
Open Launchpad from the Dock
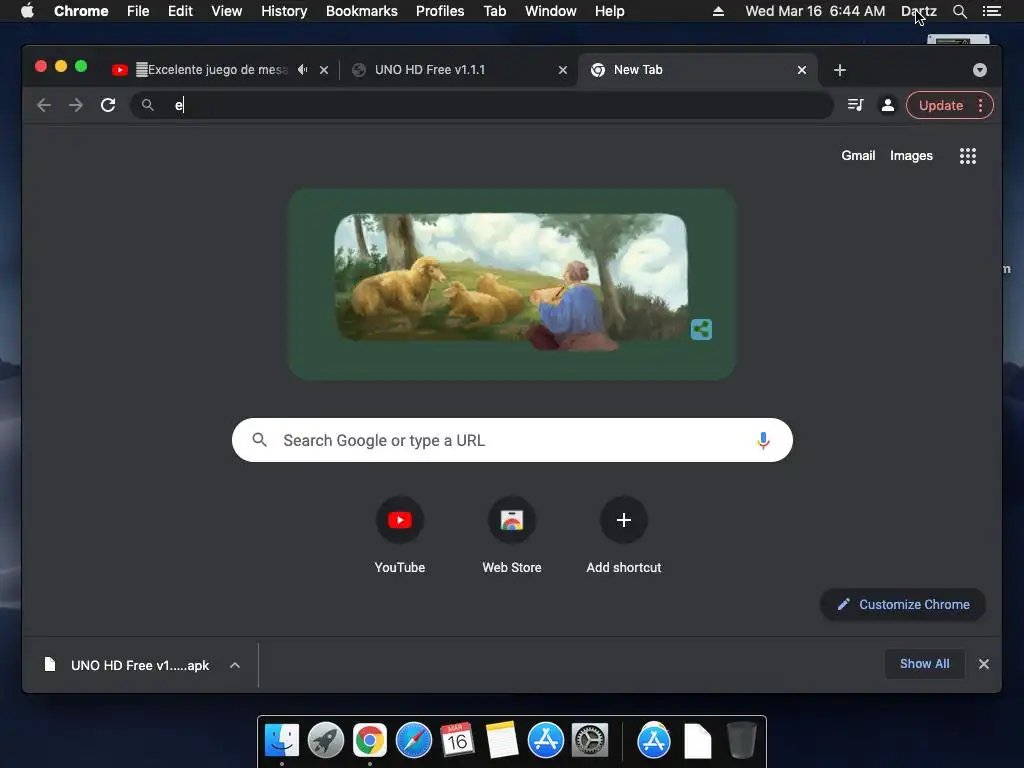click(x=326, y=741)
